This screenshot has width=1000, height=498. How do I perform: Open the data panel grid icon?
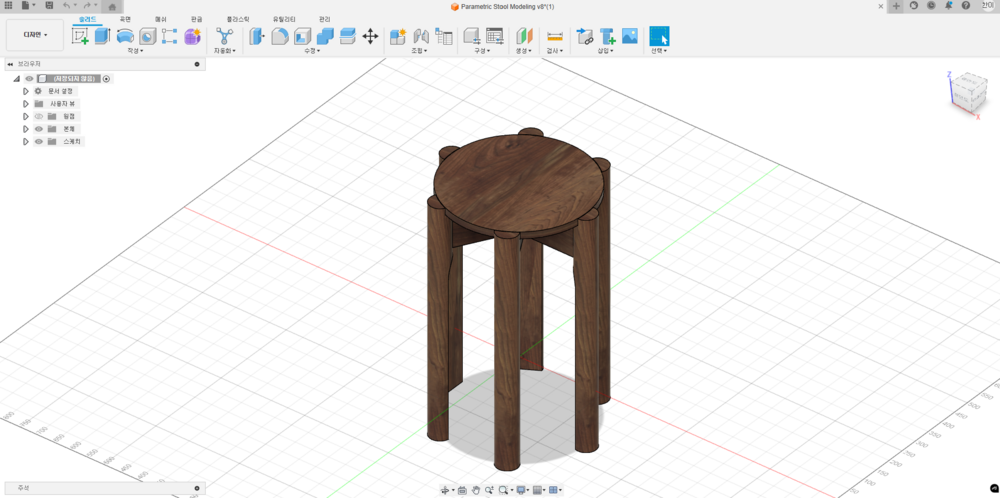tap(8, 6)
